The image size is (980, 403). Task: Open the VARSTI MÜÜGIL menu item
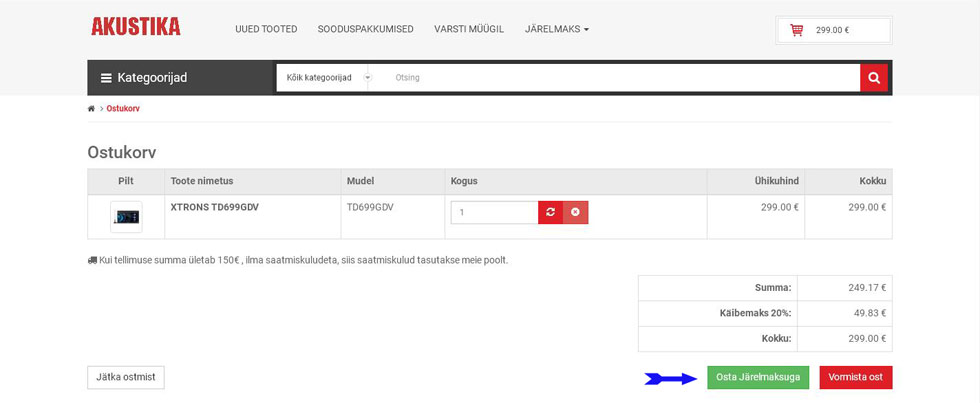tap(469, 29)
